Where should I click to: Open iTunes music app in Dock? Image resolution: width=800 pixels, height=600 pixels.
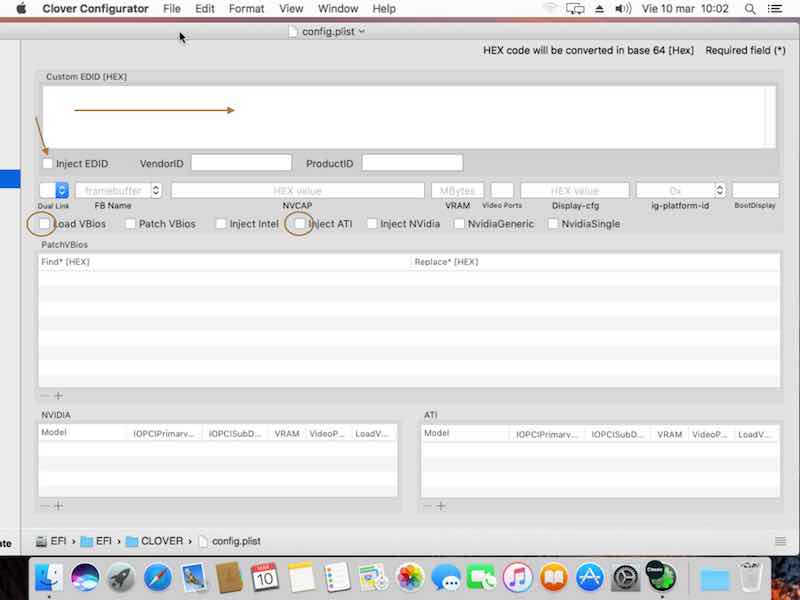[517, 577]
